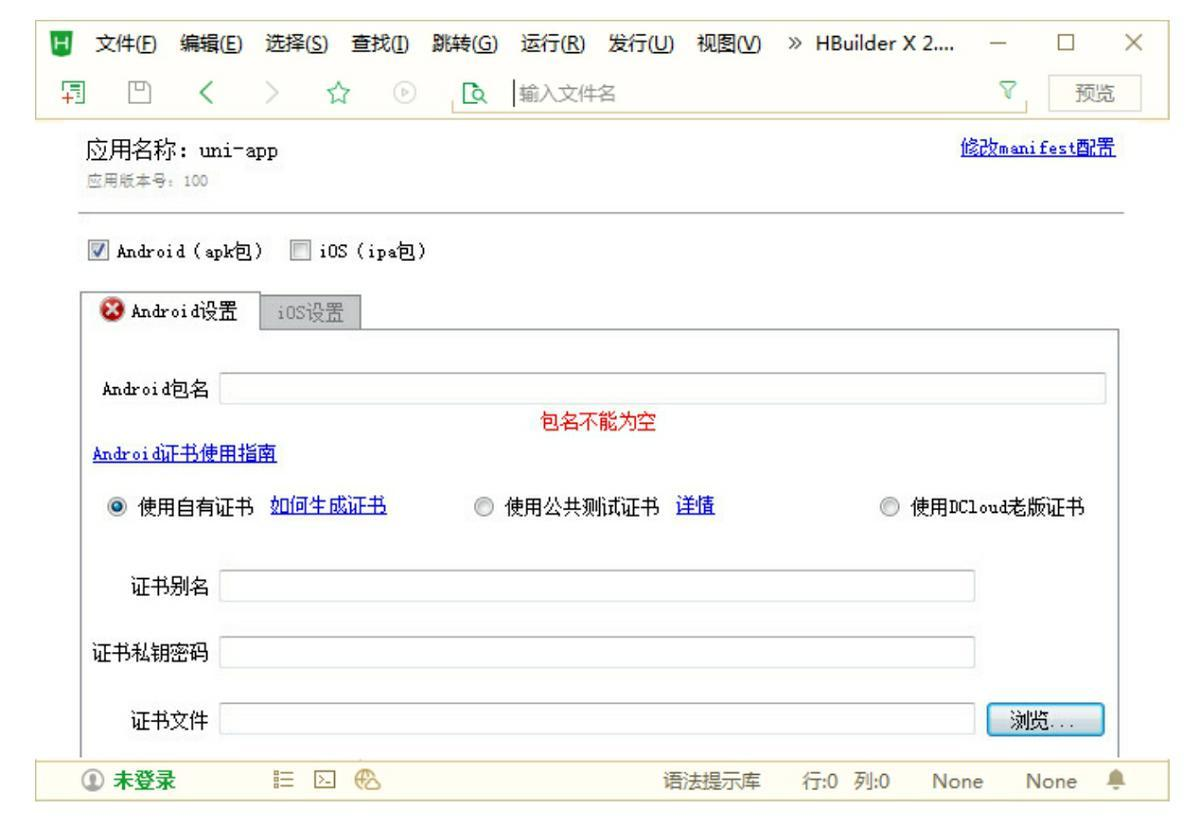Open the 查找(I) menu
The height and width of the screenshot is (827, 1200).
[x=382, y=44]
